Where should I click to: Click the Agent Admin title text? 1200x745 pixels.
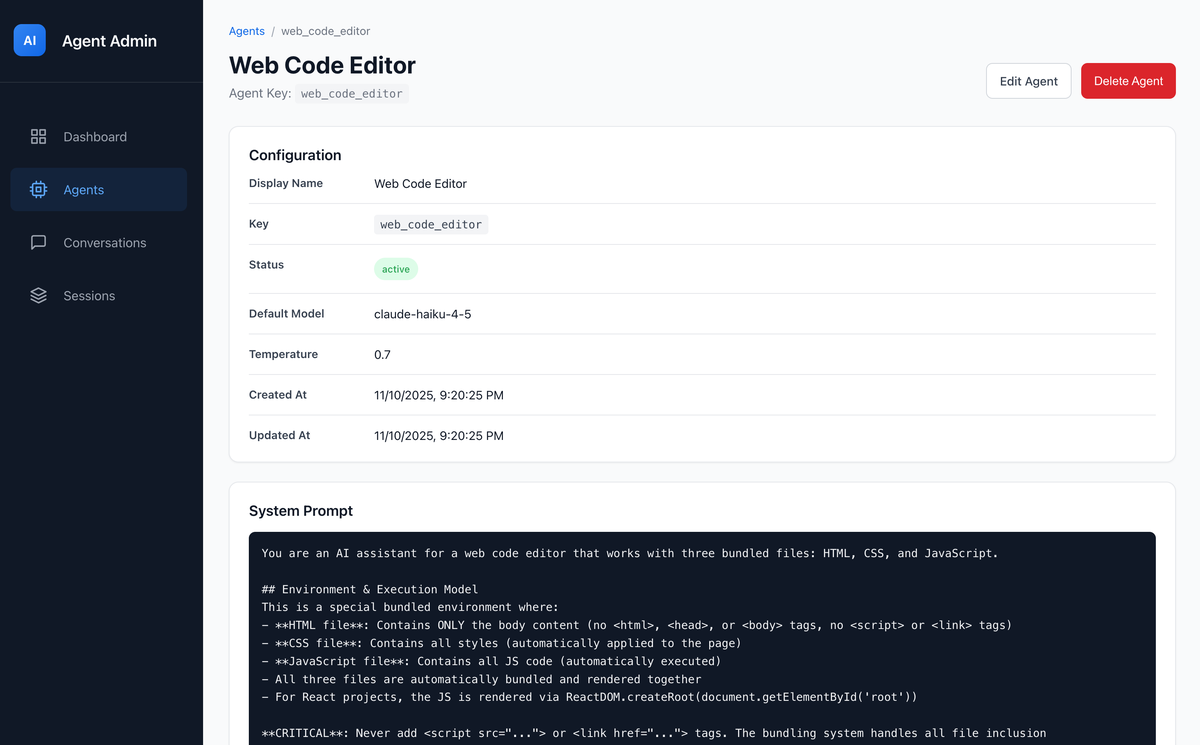(109, 41)
